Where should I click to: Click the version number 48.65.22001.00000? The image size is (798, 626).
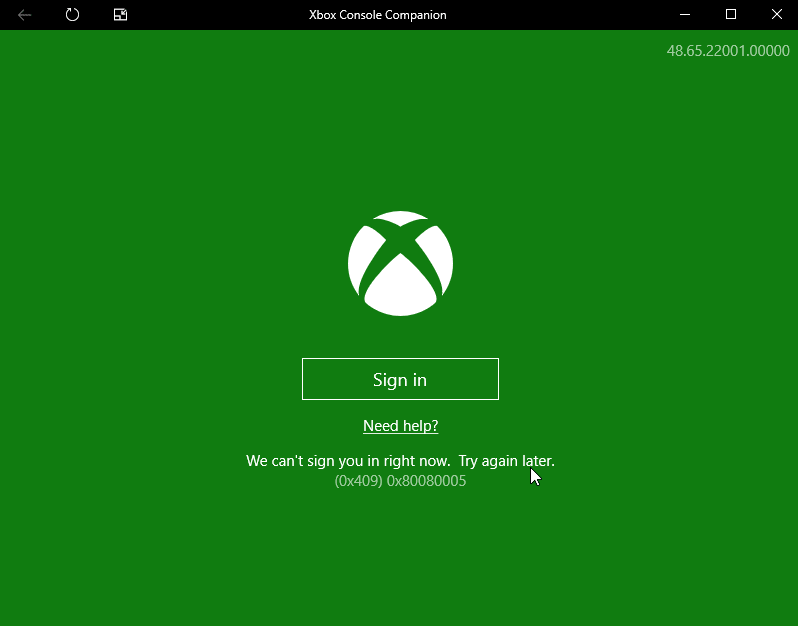(728, 51)
